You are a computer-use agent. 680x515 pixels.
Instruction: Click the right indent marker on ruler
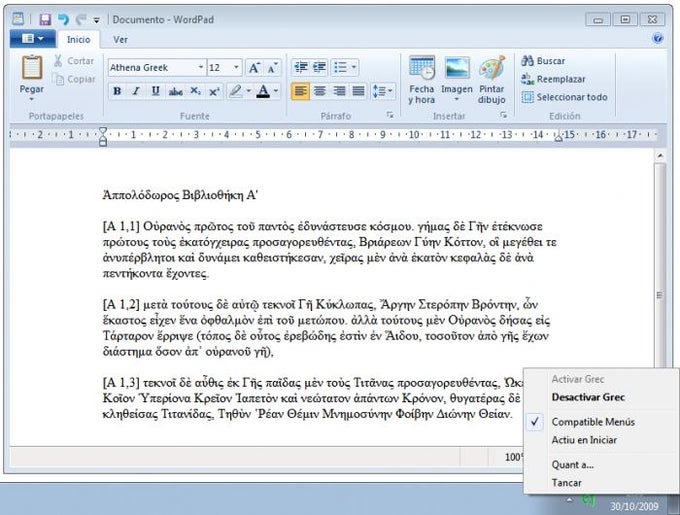pyautogui.click(x=558, y=137)
